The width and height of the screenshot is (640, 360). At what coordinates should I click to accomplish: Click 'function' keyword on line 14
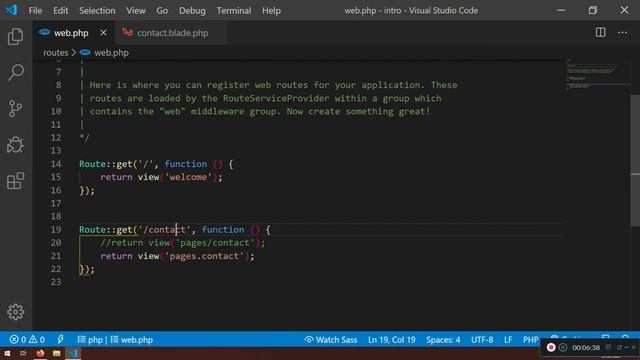tap(186, 164)
